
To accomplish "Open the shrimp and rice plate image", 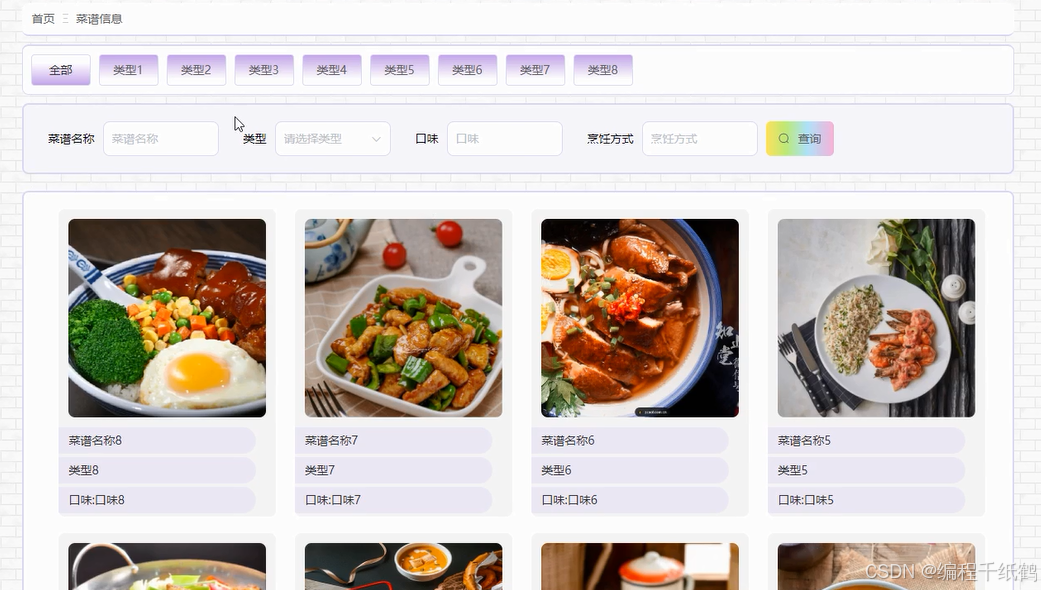I will tap(876, 318).
